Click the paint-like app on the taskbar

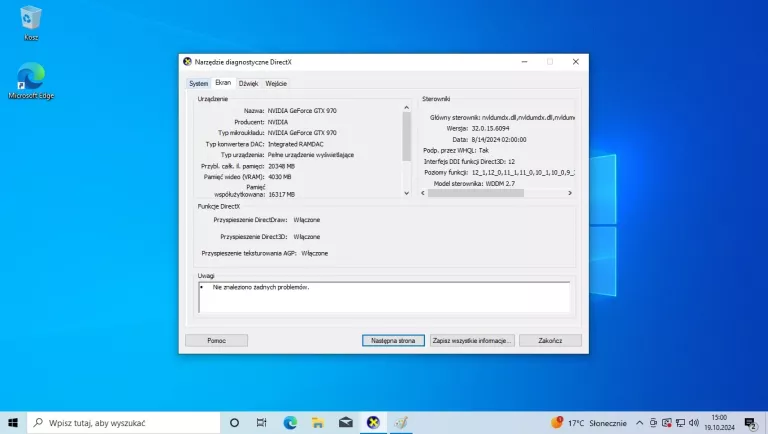(x=401, y=423)
